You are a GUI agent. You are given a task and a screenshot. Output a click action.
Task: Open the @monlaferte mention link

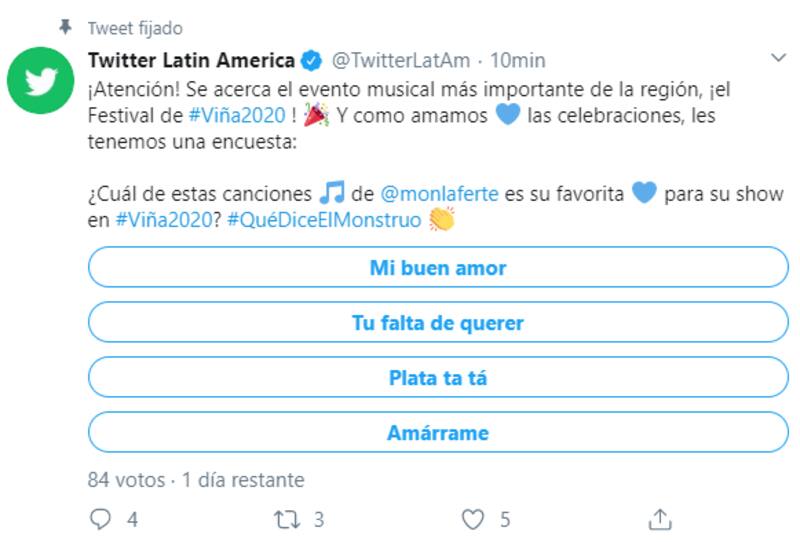click(439, 193)
